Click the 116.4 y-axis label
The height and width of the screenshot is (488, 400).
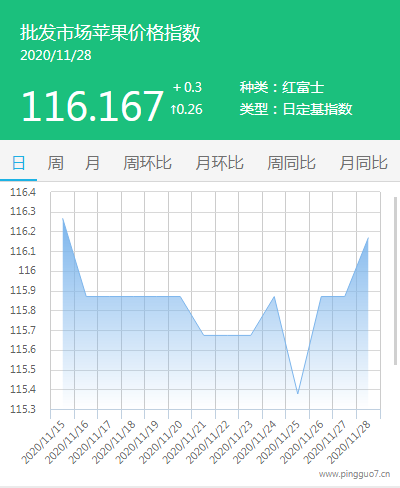(23, 192)
